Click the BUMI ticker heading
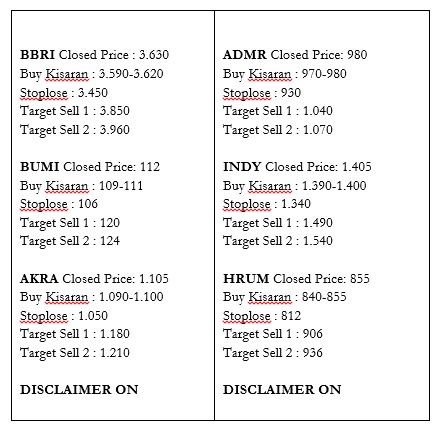Image resolution: width=439 pixels, height=427 pixels. point(40,167)
